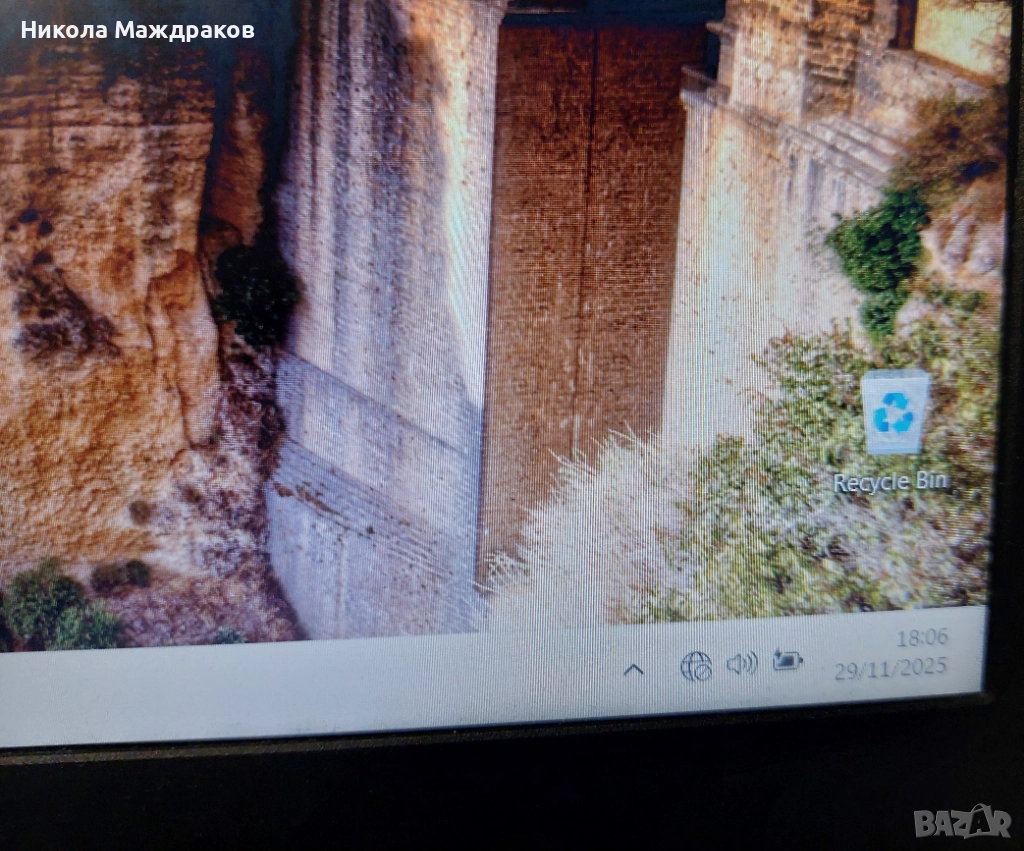Click the green shrub at bottom-left of desktop

55,605
